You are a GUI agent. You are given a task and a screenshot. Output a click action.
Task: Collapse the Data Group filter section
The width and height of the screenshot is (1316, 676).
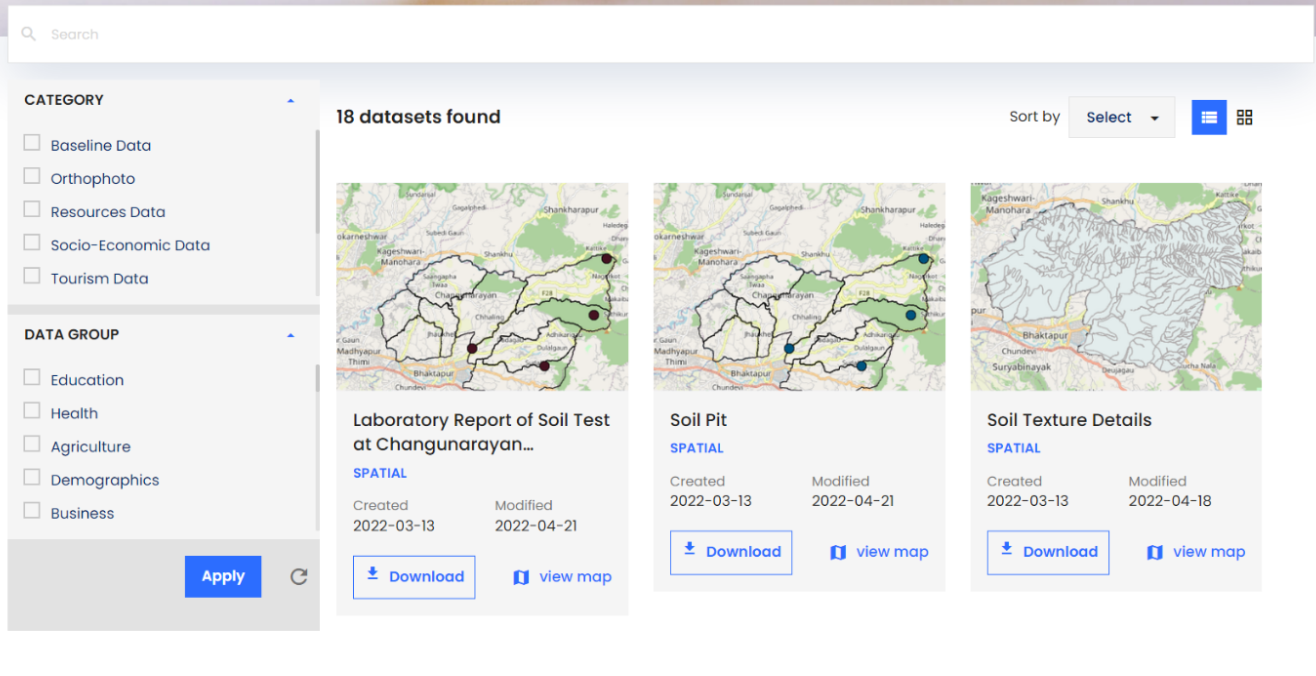[291, 335]
